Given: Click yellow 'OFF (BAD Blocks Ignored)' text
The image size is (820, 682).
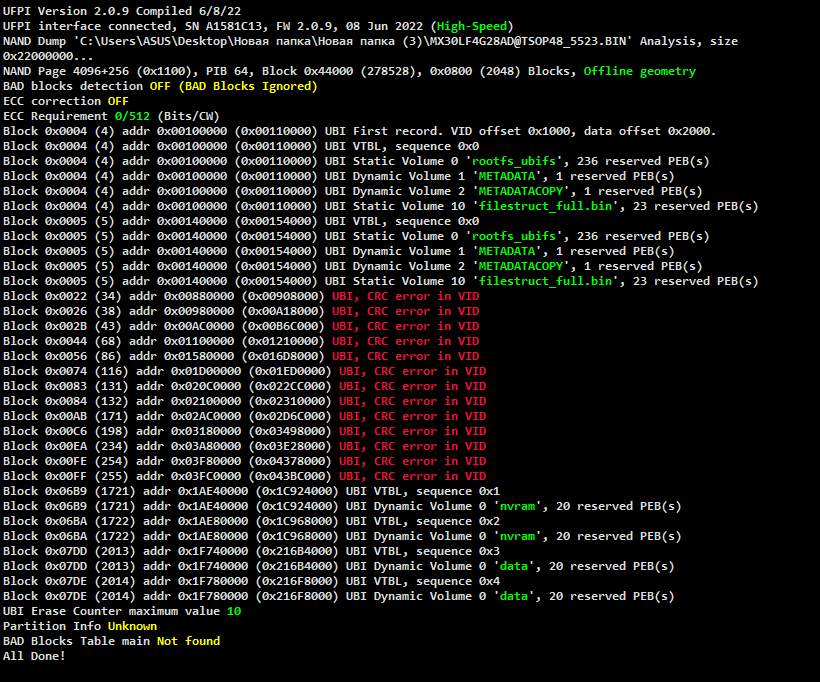Looking at the screenshot, I should (233, 86).
